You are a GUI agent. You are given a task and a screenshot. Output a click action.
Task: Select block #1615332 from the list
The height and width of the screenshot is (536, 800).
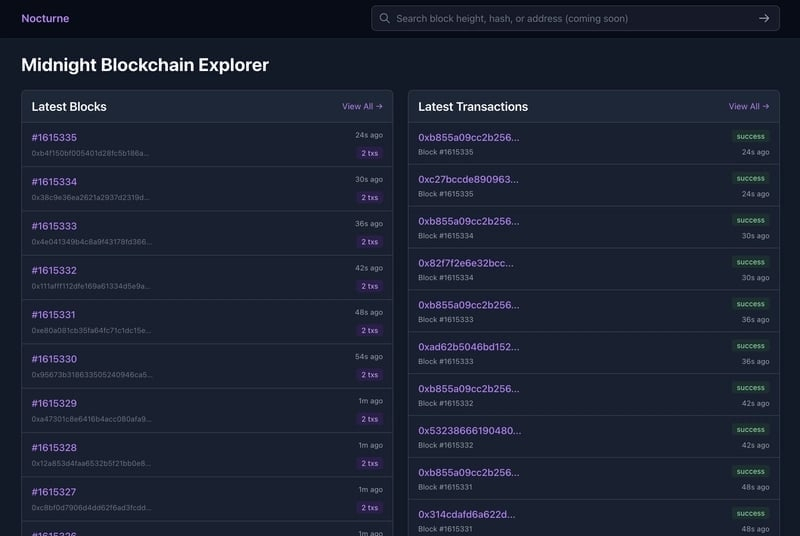coord(54,270)
